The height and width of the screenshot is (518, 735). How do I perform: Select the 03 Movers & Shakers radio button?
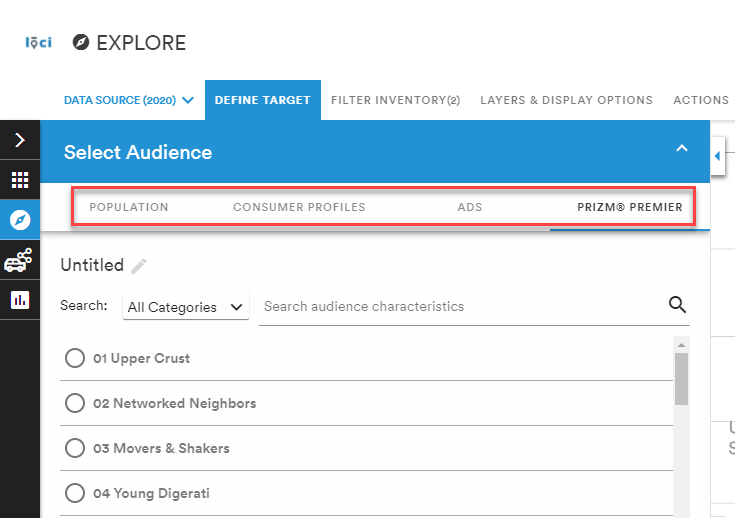[x=75, y=448]
